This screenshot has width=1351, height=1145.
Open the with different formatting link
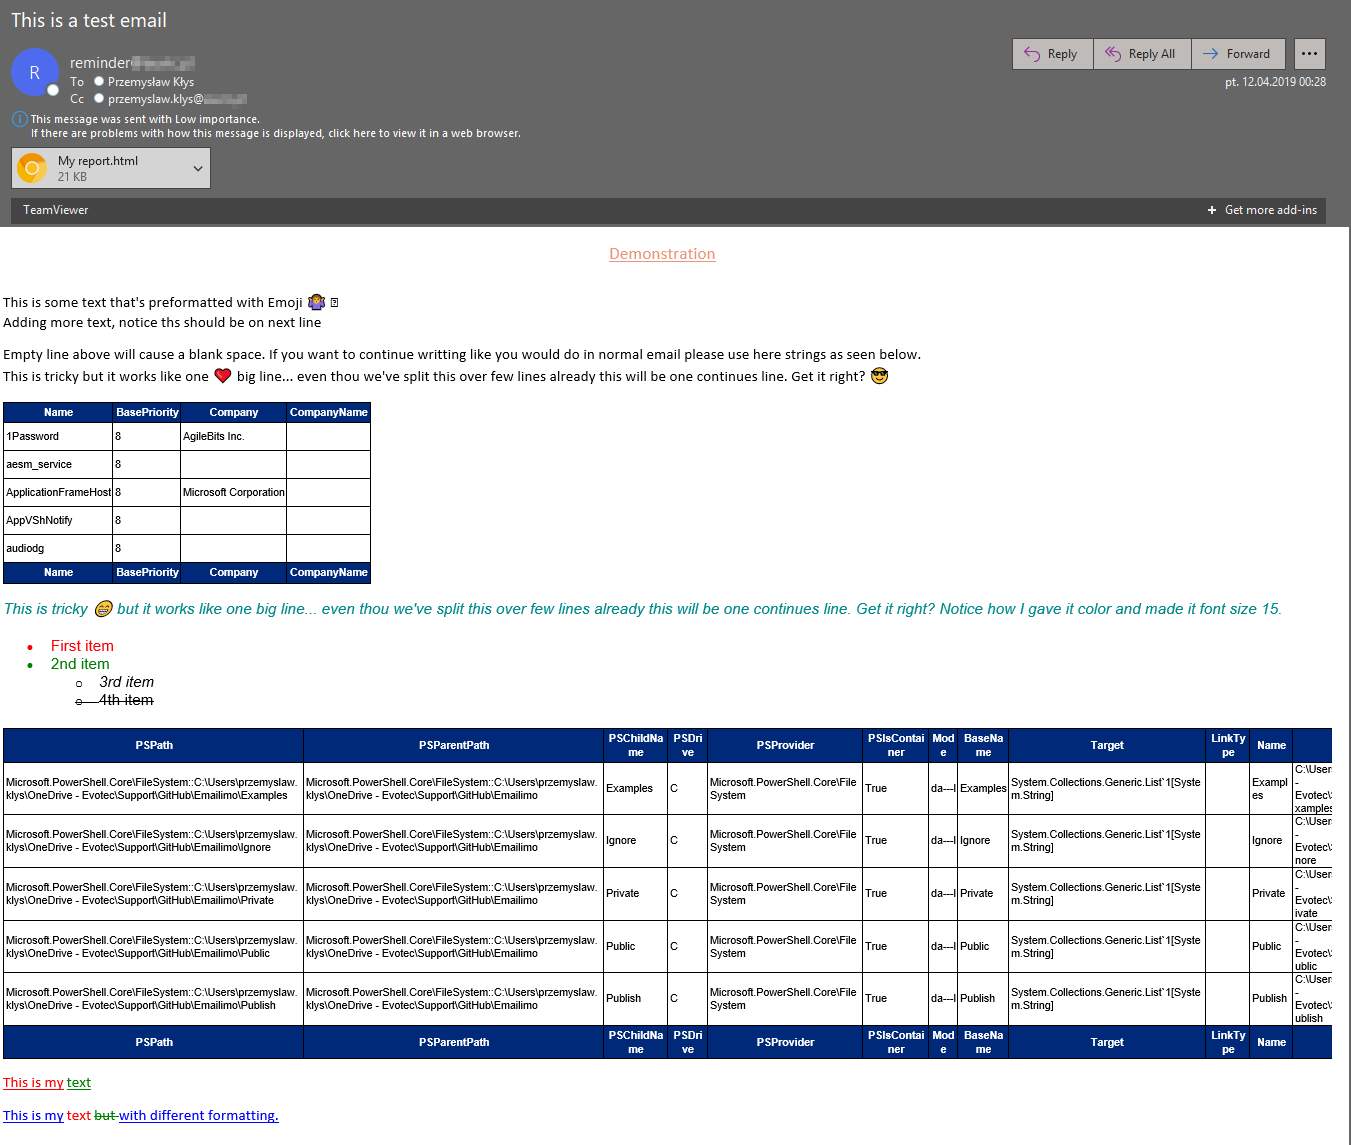198,1115
